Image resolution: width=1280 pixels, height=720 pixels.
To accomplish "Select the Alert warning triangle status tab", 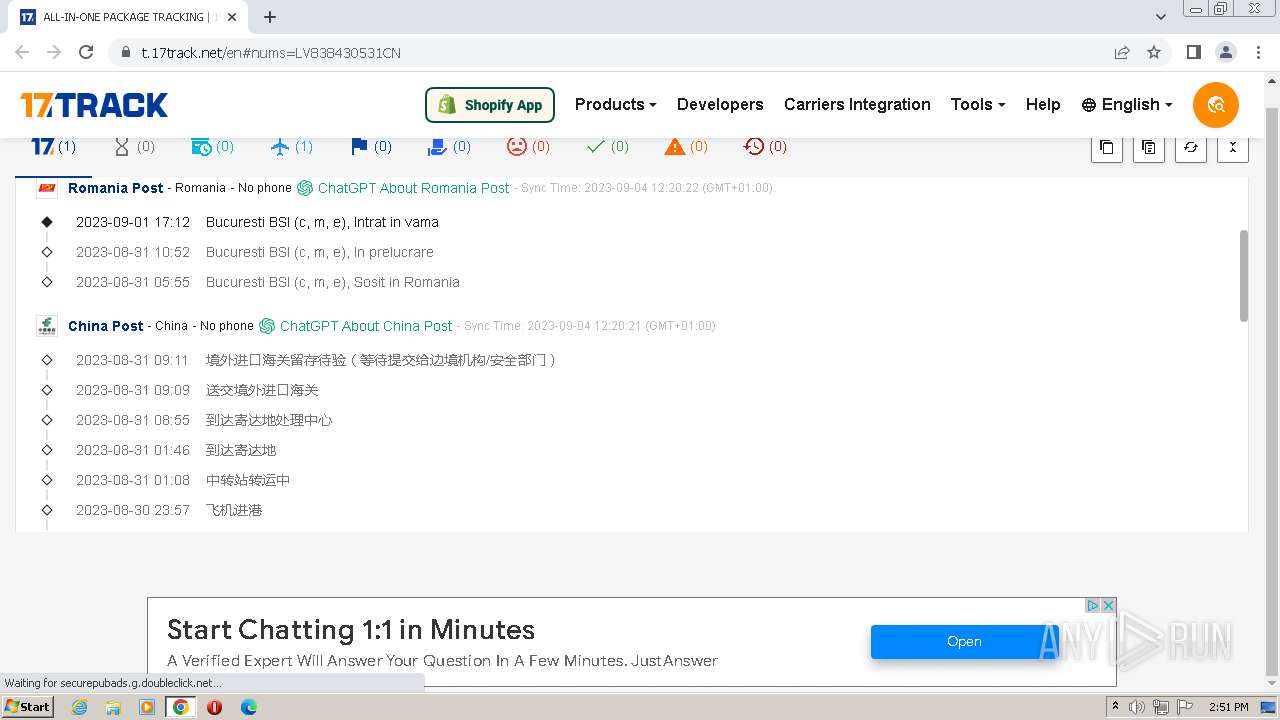I will (686, 147).
